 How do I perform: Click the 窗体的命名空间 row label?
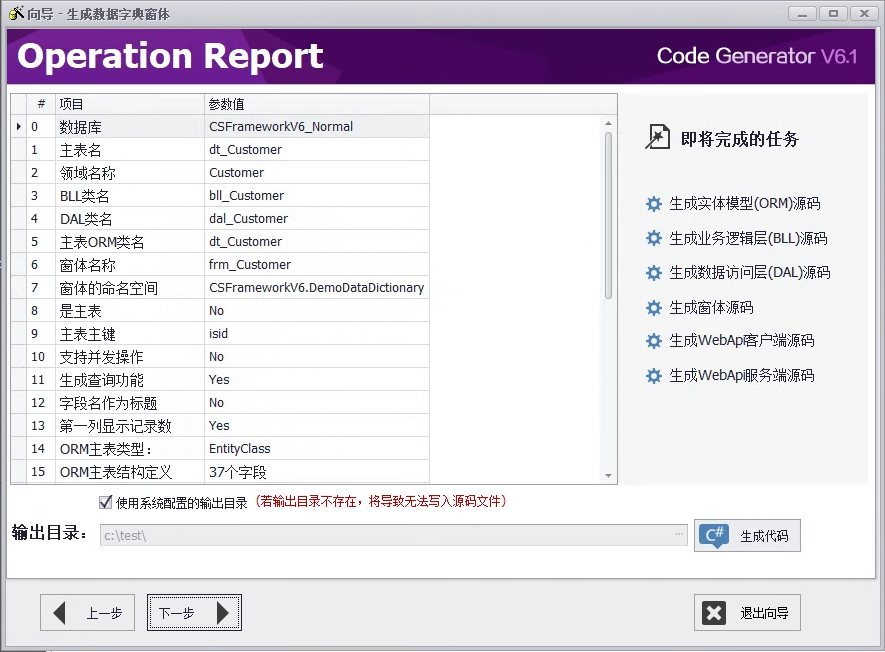[x=109, y=288]
